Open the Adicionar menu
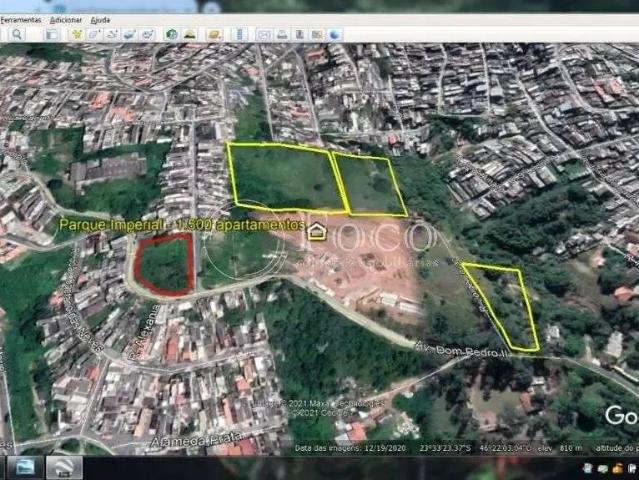Screen dimensions: 639x480 (66, 20)
